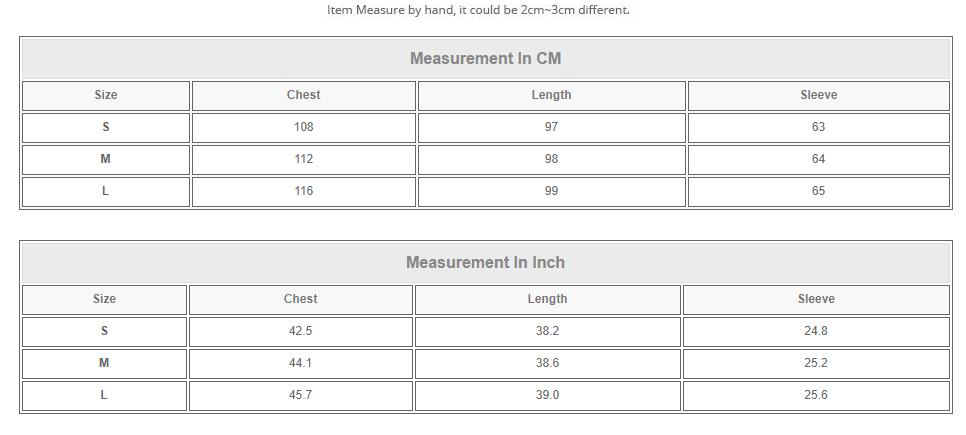
Task: Select the chest value 44.1
Action: coord(300,363)
